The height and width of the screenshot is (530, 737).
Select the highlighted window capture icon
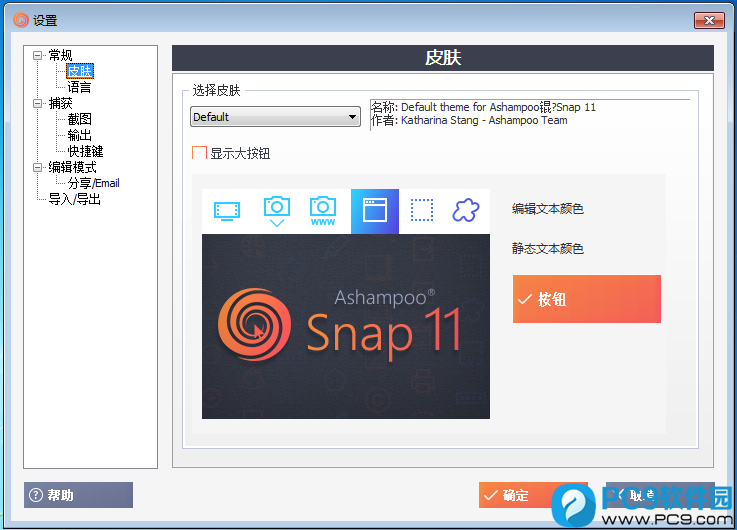[x=375, y=211]
